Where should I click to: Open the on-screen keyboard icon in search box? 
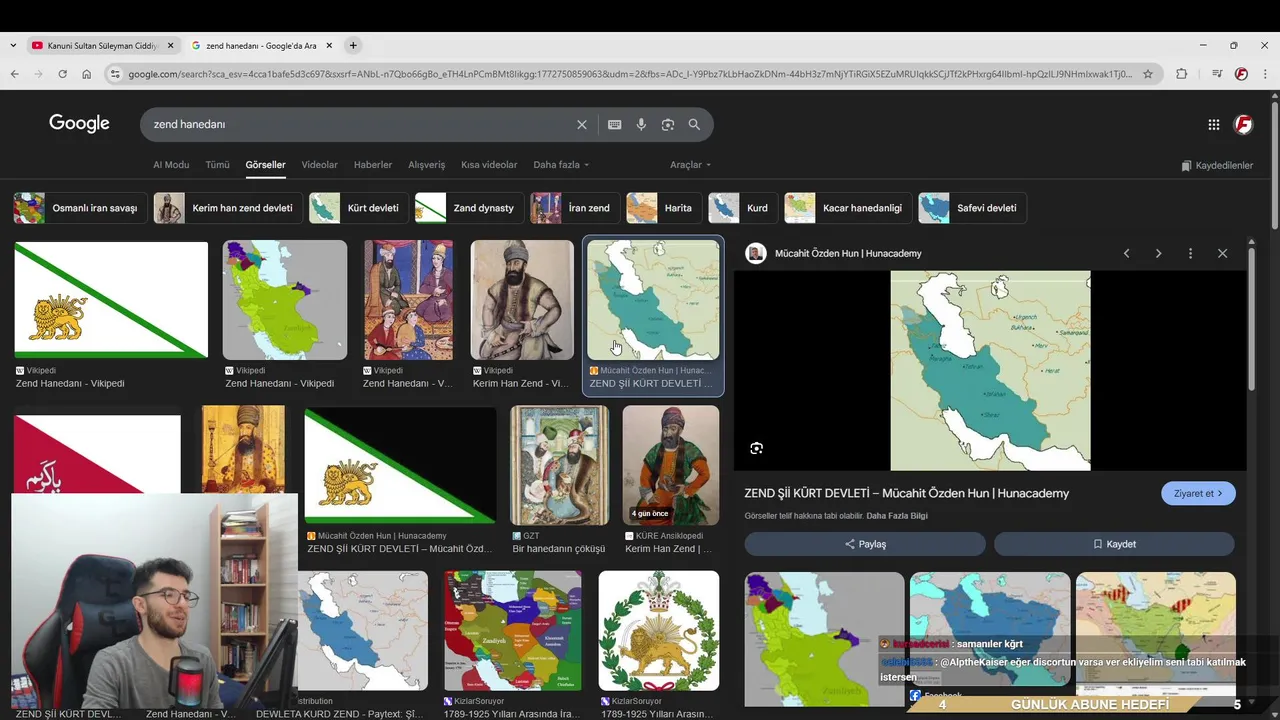click(x=614, y=125)
